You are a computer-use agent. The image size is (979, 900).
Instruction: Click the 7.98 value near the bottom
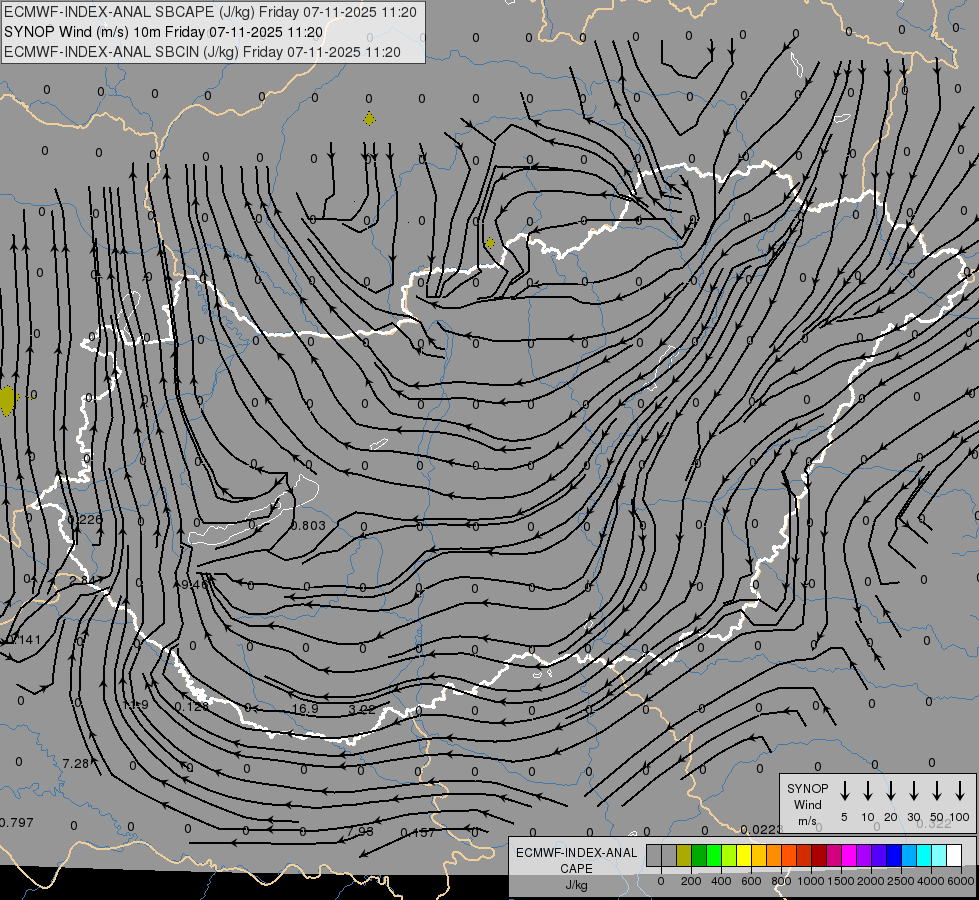point(360,831)
